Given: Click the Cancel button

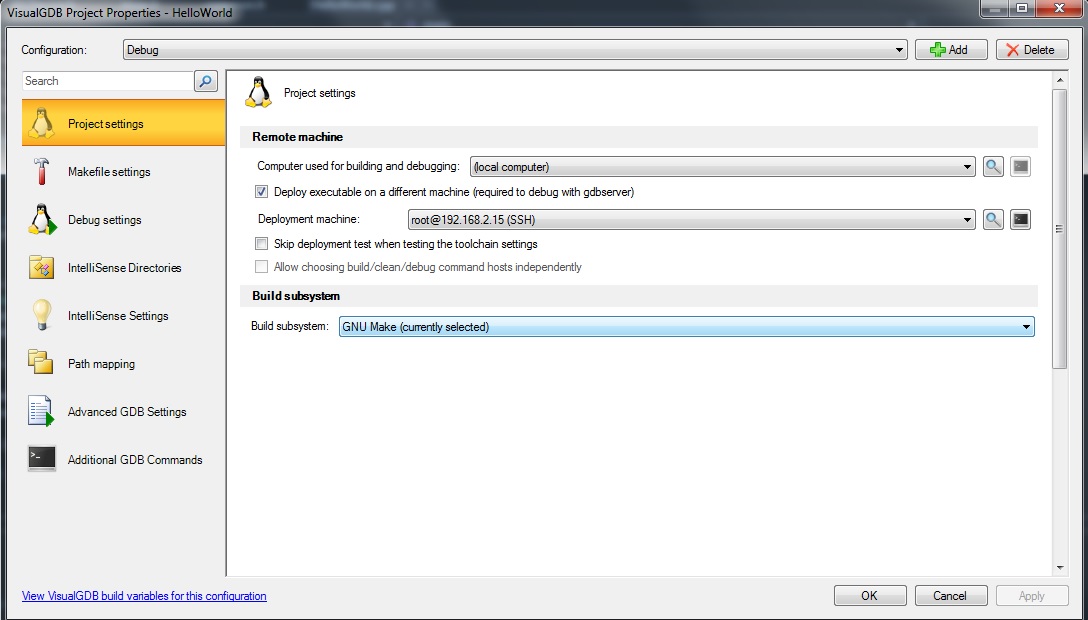Looking at the screenshot, I should point(951,596).
